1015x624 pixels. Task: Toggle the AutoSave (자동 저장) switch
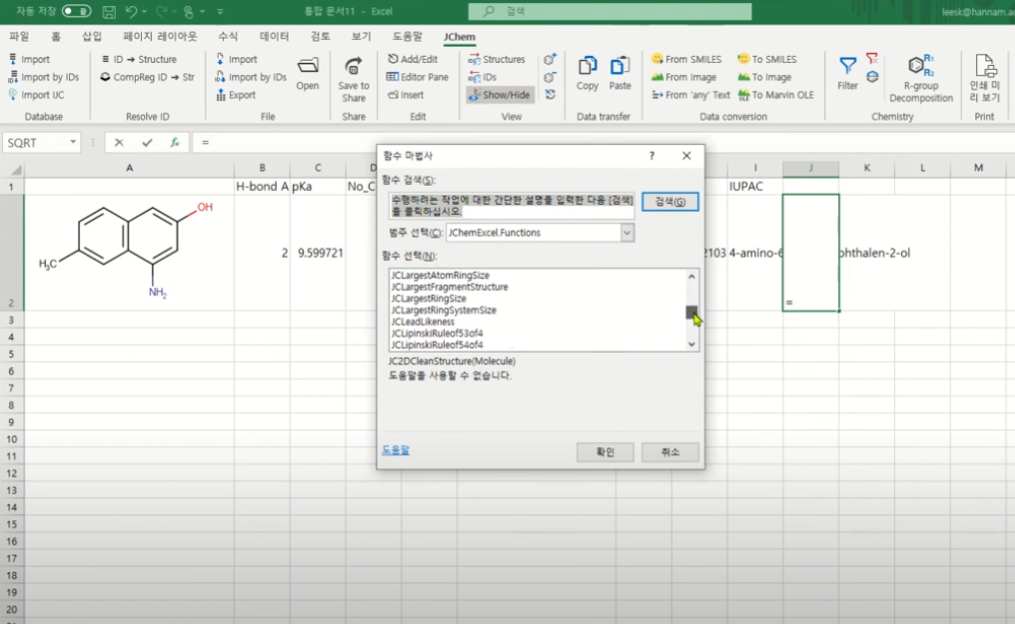pyautogui.click(x=76, y=12)
